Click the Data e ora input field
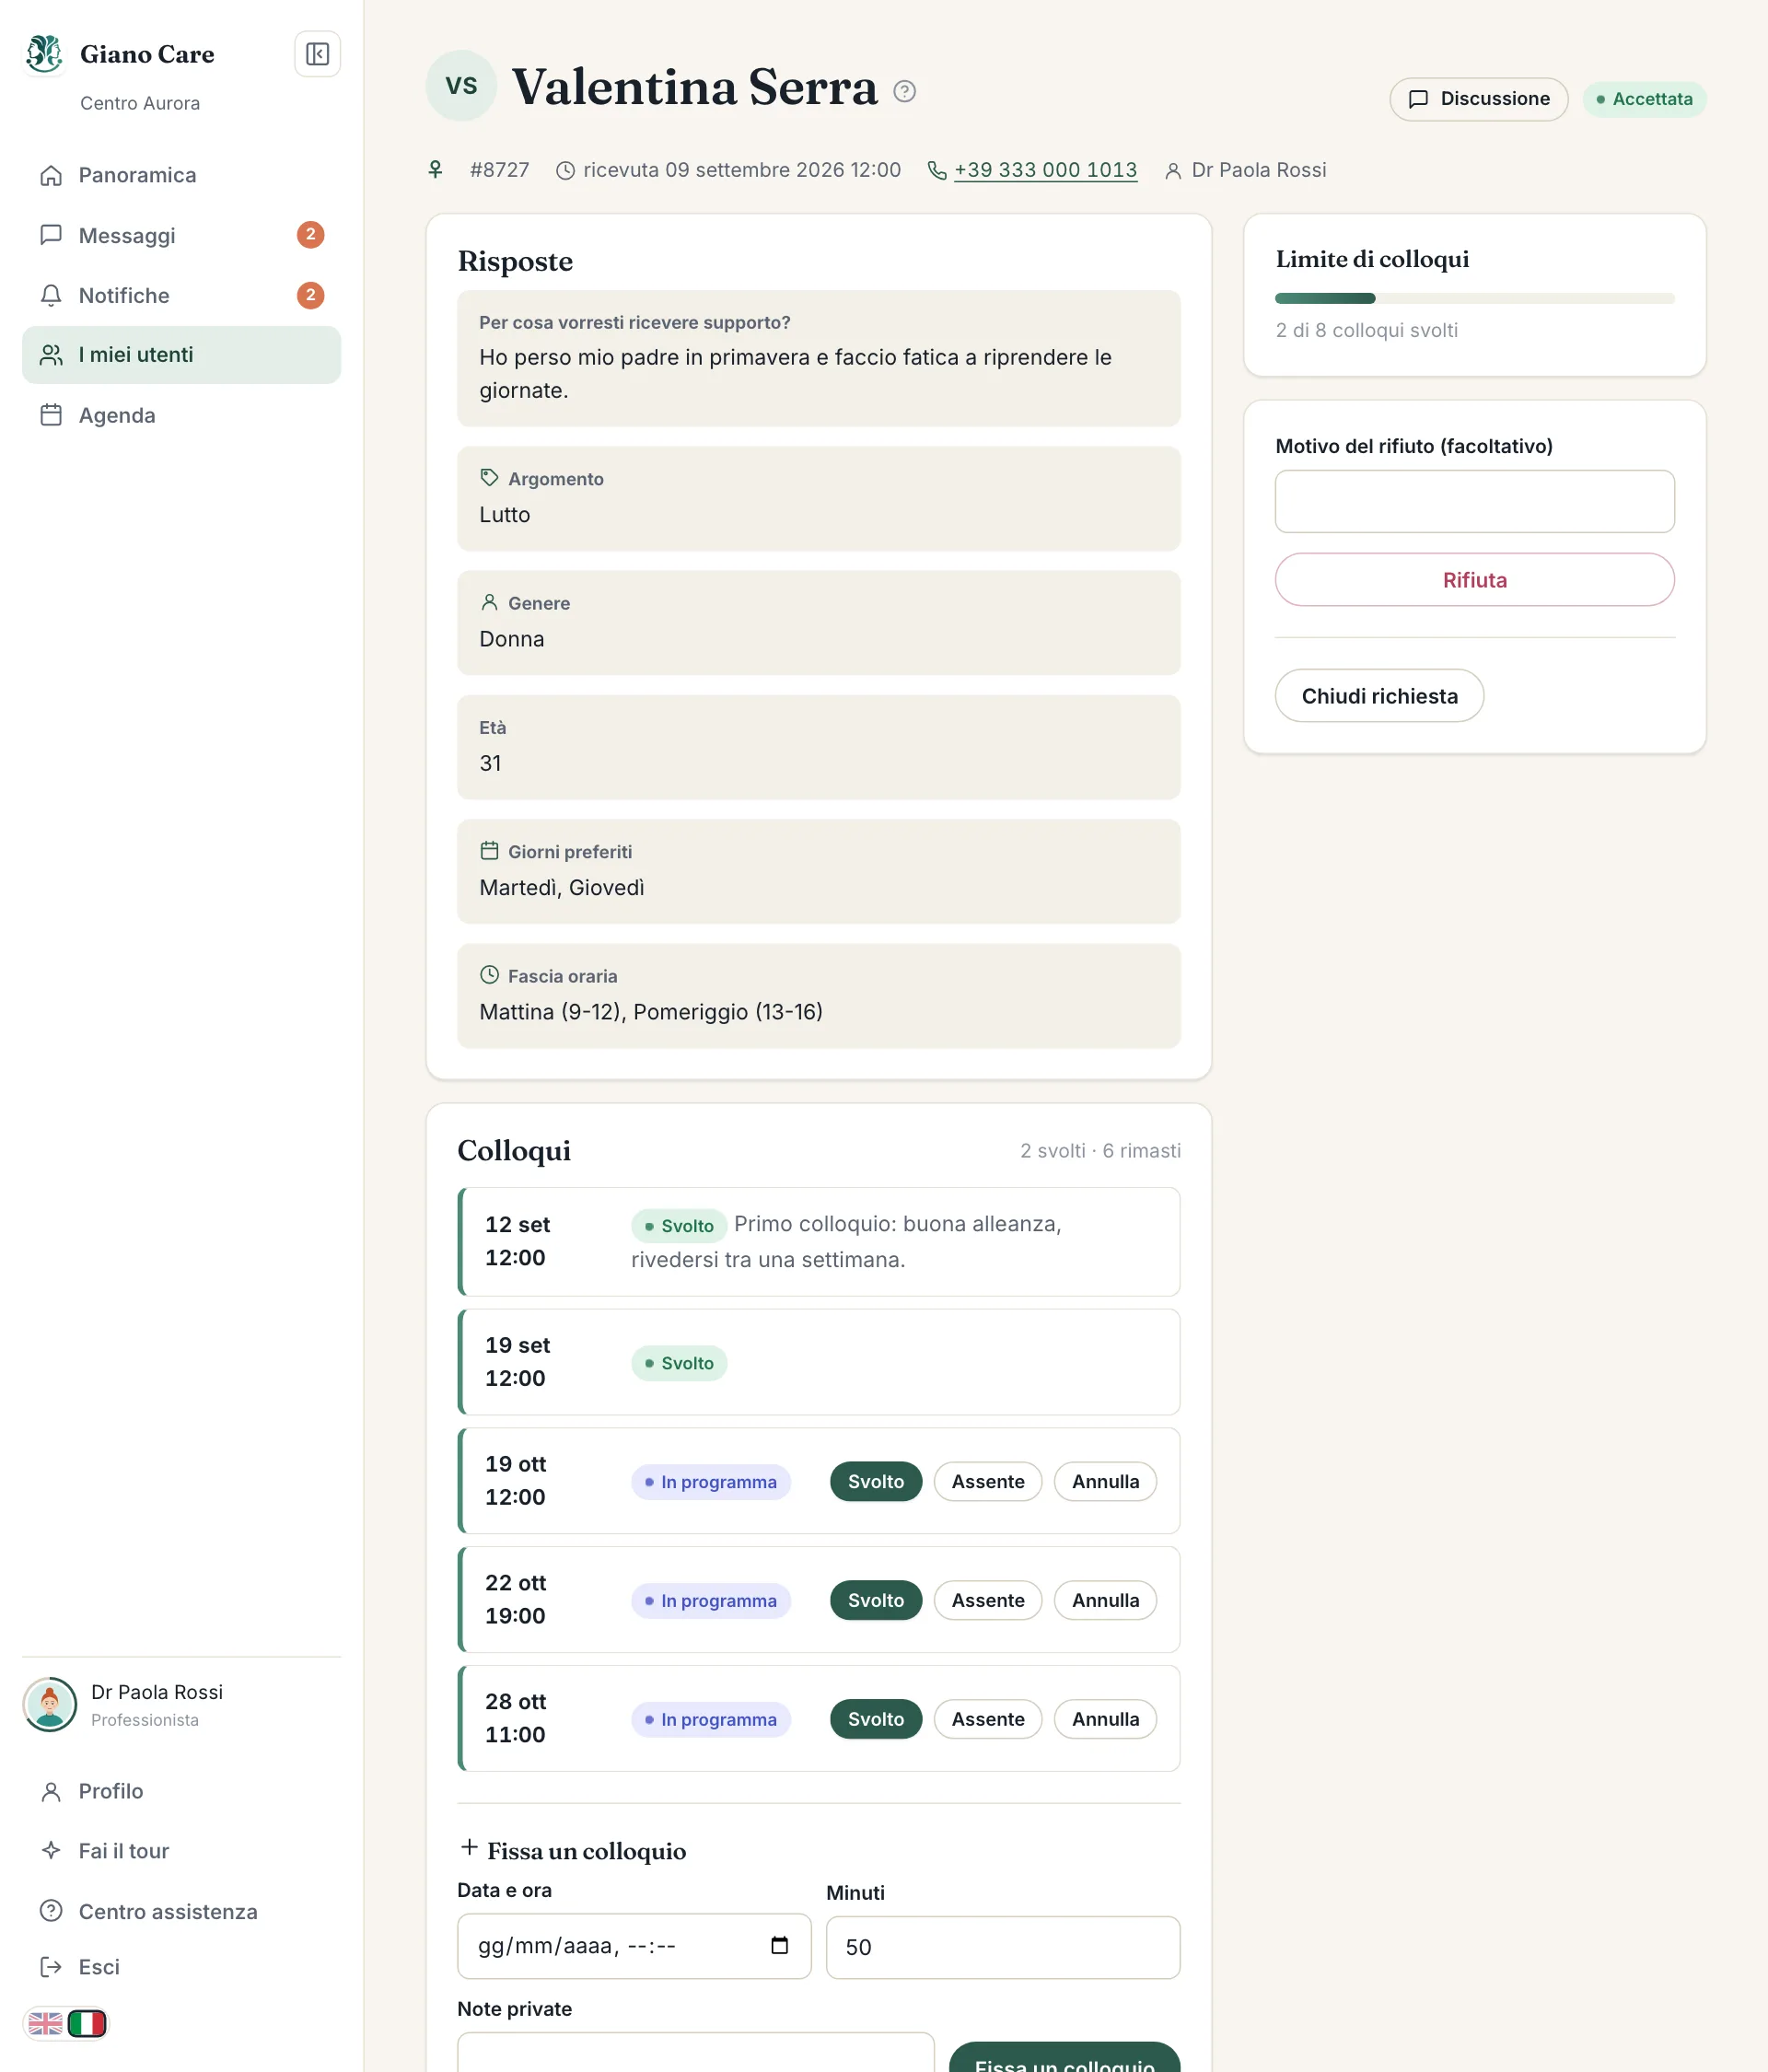Image resolution: width=1768 pixels, height=2072 pixels. pyautogui.click(x=634, y=1946)
